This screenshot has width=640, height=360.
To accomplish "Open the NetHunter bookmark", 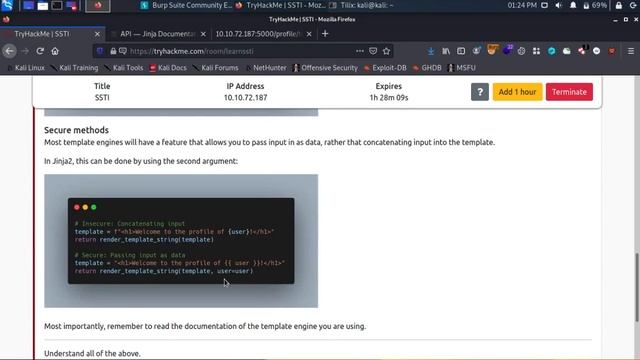I will coord(266,68).
